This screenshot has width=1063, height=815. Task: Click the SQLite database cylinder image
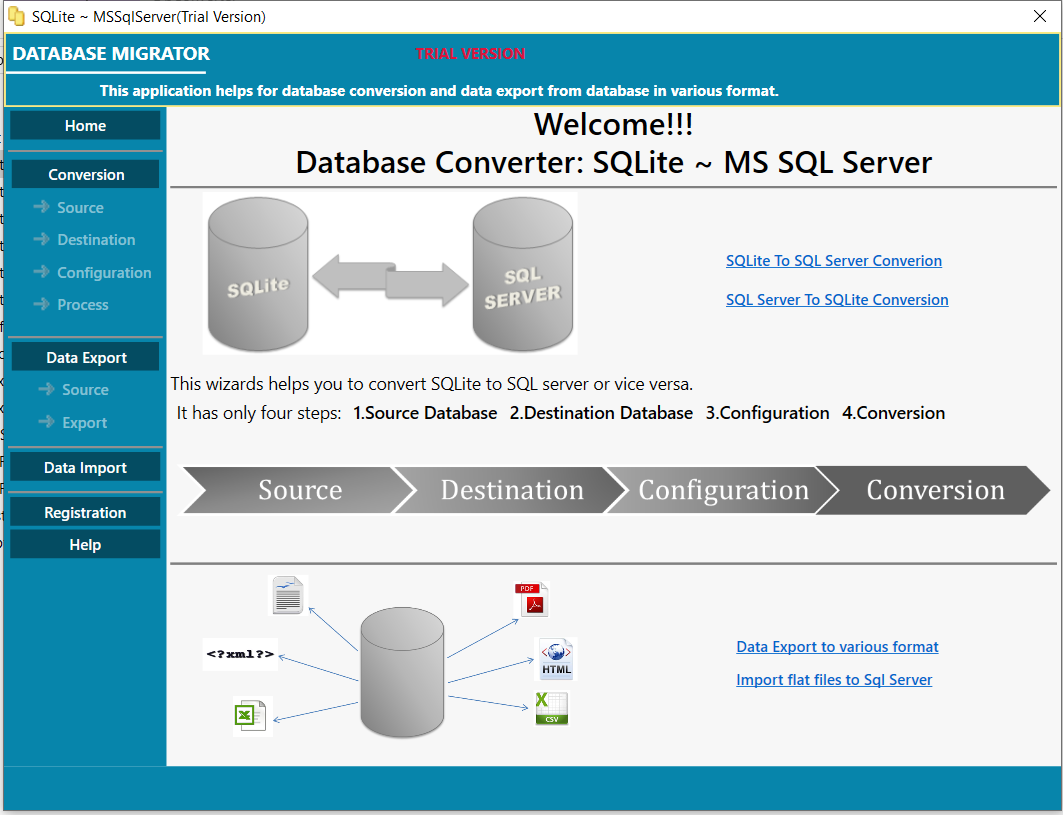click(258, 274)
